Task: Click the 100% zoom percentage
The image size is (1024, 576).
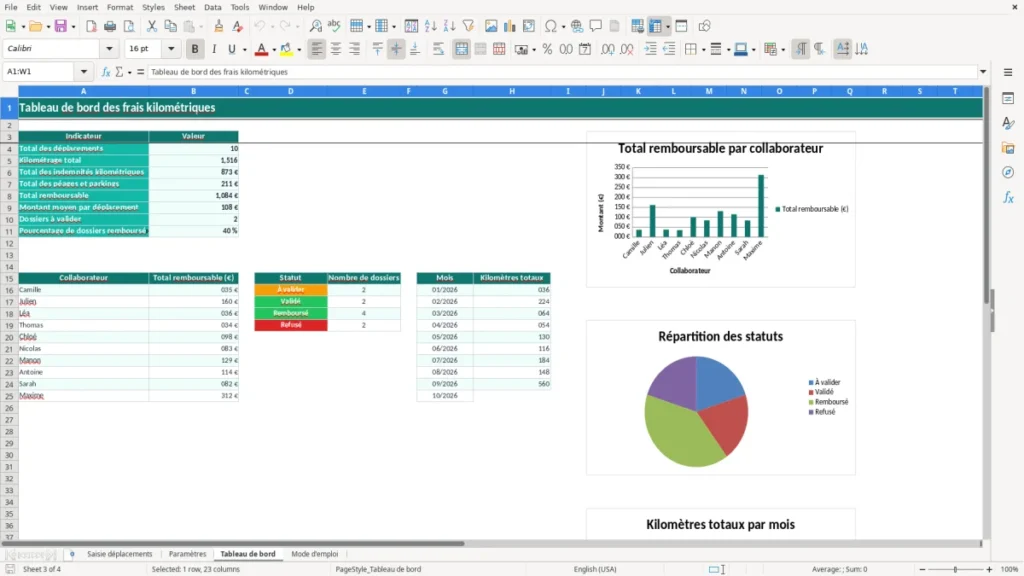Action: point(1010,569)
